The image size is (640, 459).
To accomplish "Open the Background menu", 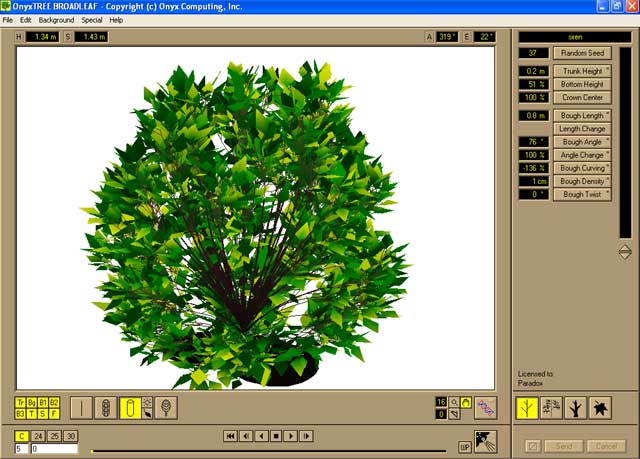I will (x=56, y=20).
